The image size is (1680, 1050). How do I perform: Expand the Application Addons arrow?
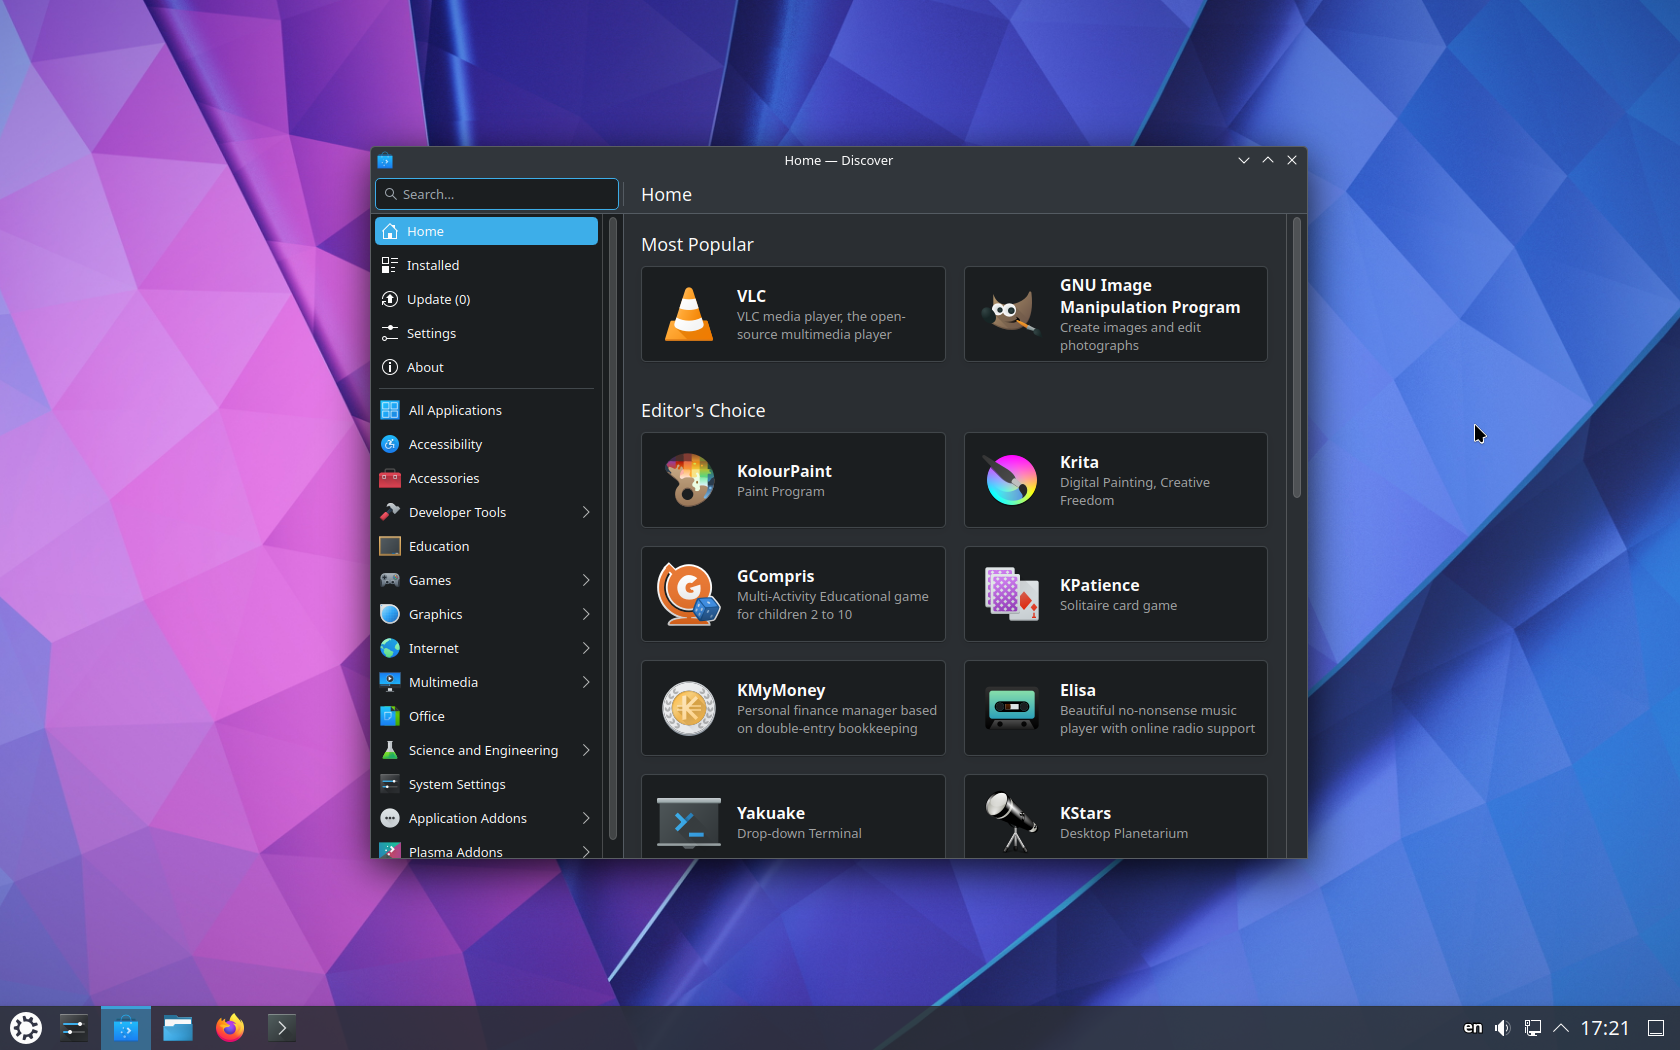pos(586,818)
